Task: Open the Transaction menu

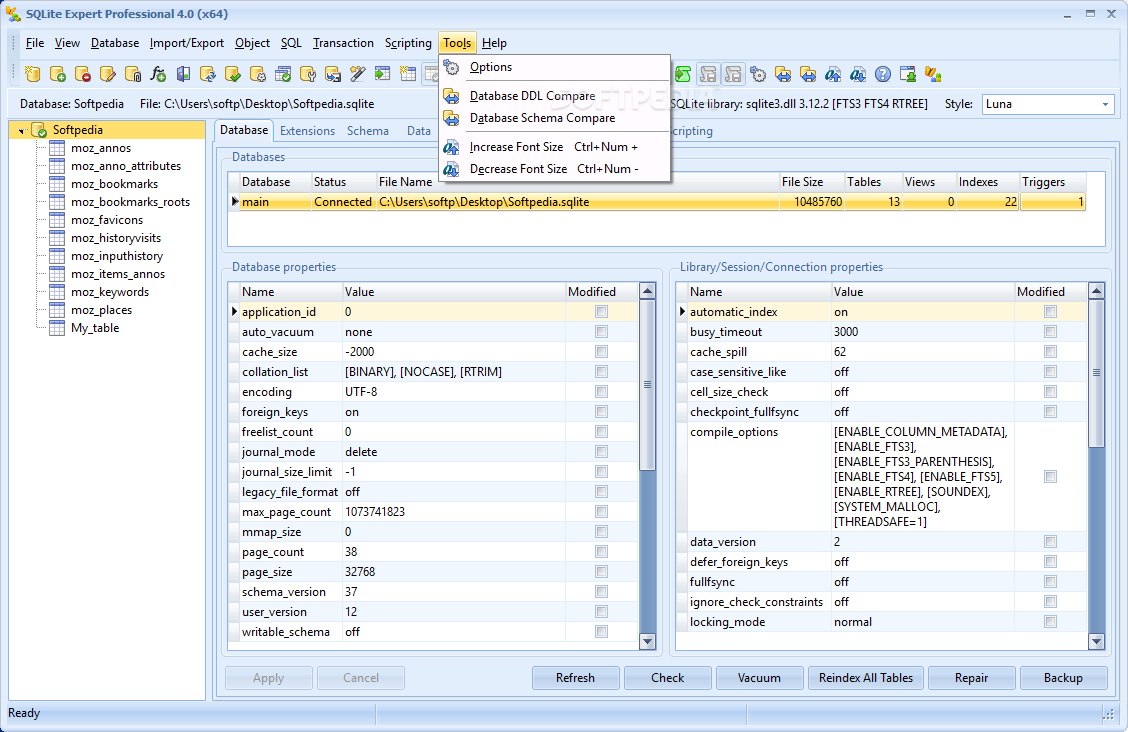Action: 343,43
